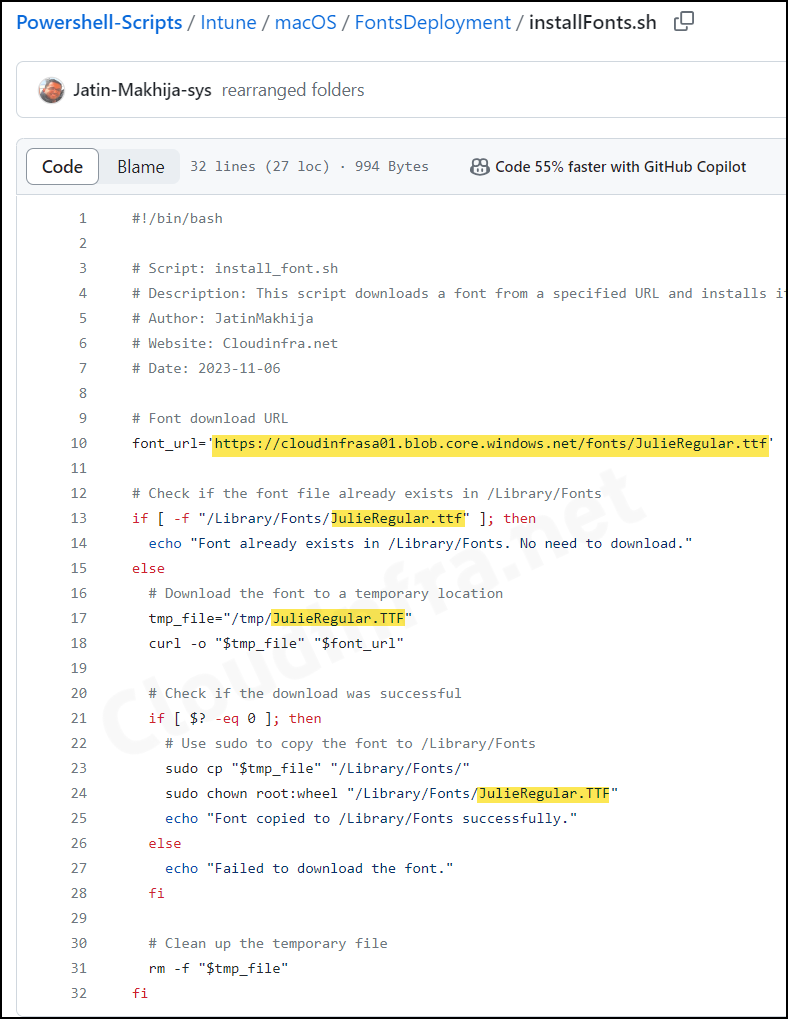This screenshot has height=1019, width=788.
Task: Open the 'rearranged folders' commit message
Action: coord(293,90)
